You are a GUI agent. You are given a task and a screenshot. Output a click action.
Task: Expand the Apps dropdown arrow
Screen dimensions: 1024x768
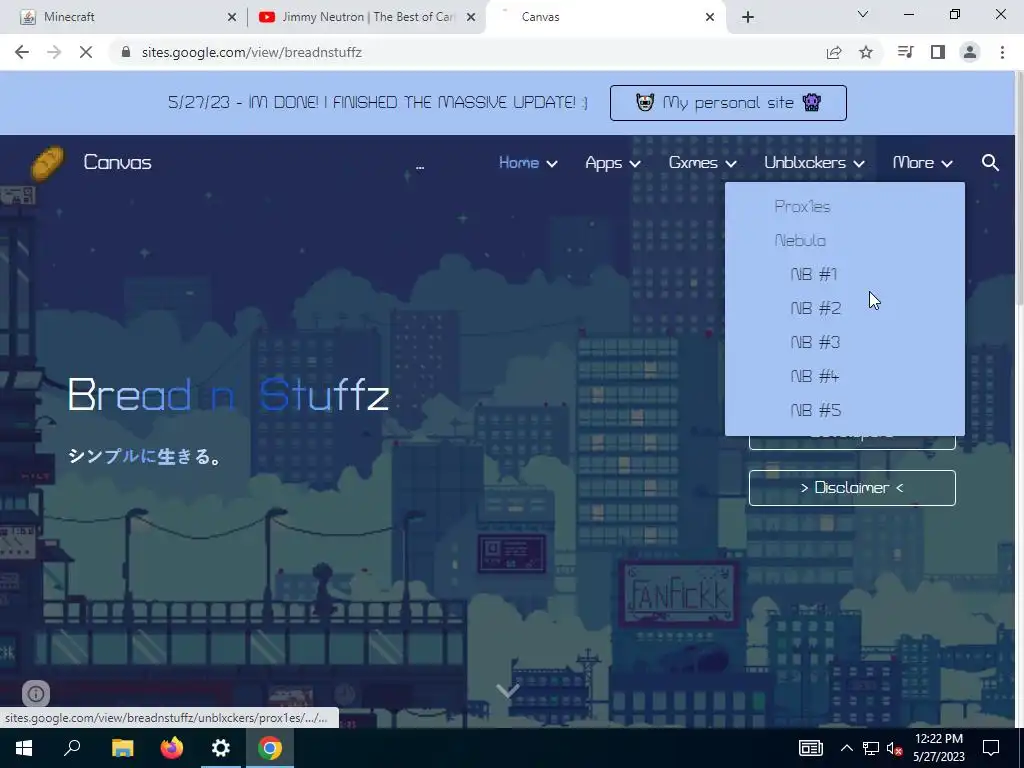635,164
